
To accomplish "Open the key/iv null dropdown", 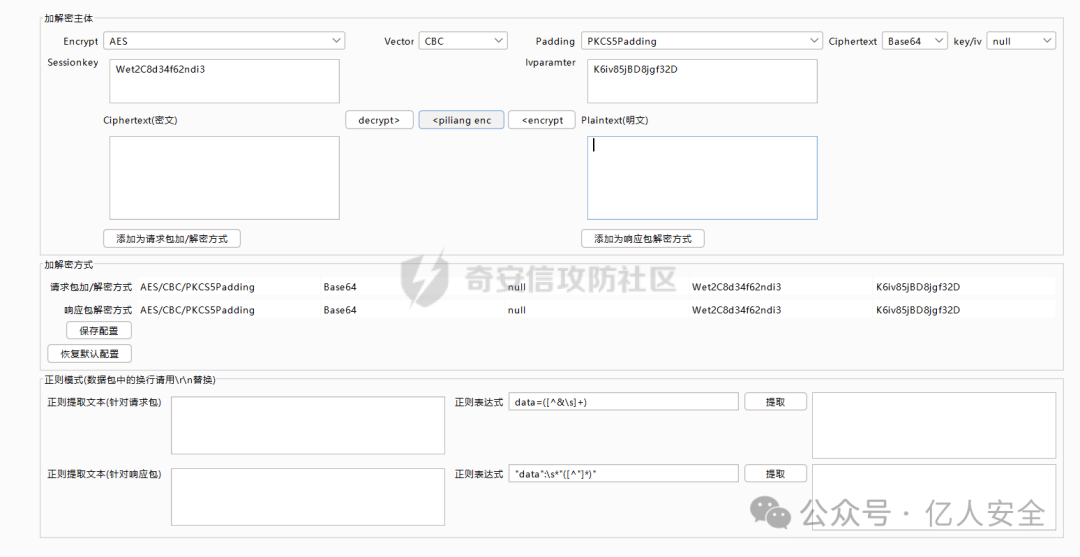I will 1020,41.
